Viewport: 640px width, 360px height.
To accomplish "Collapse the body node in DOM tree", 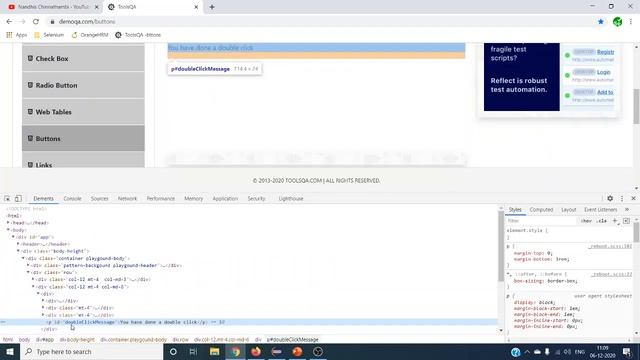I will [8, 230].
